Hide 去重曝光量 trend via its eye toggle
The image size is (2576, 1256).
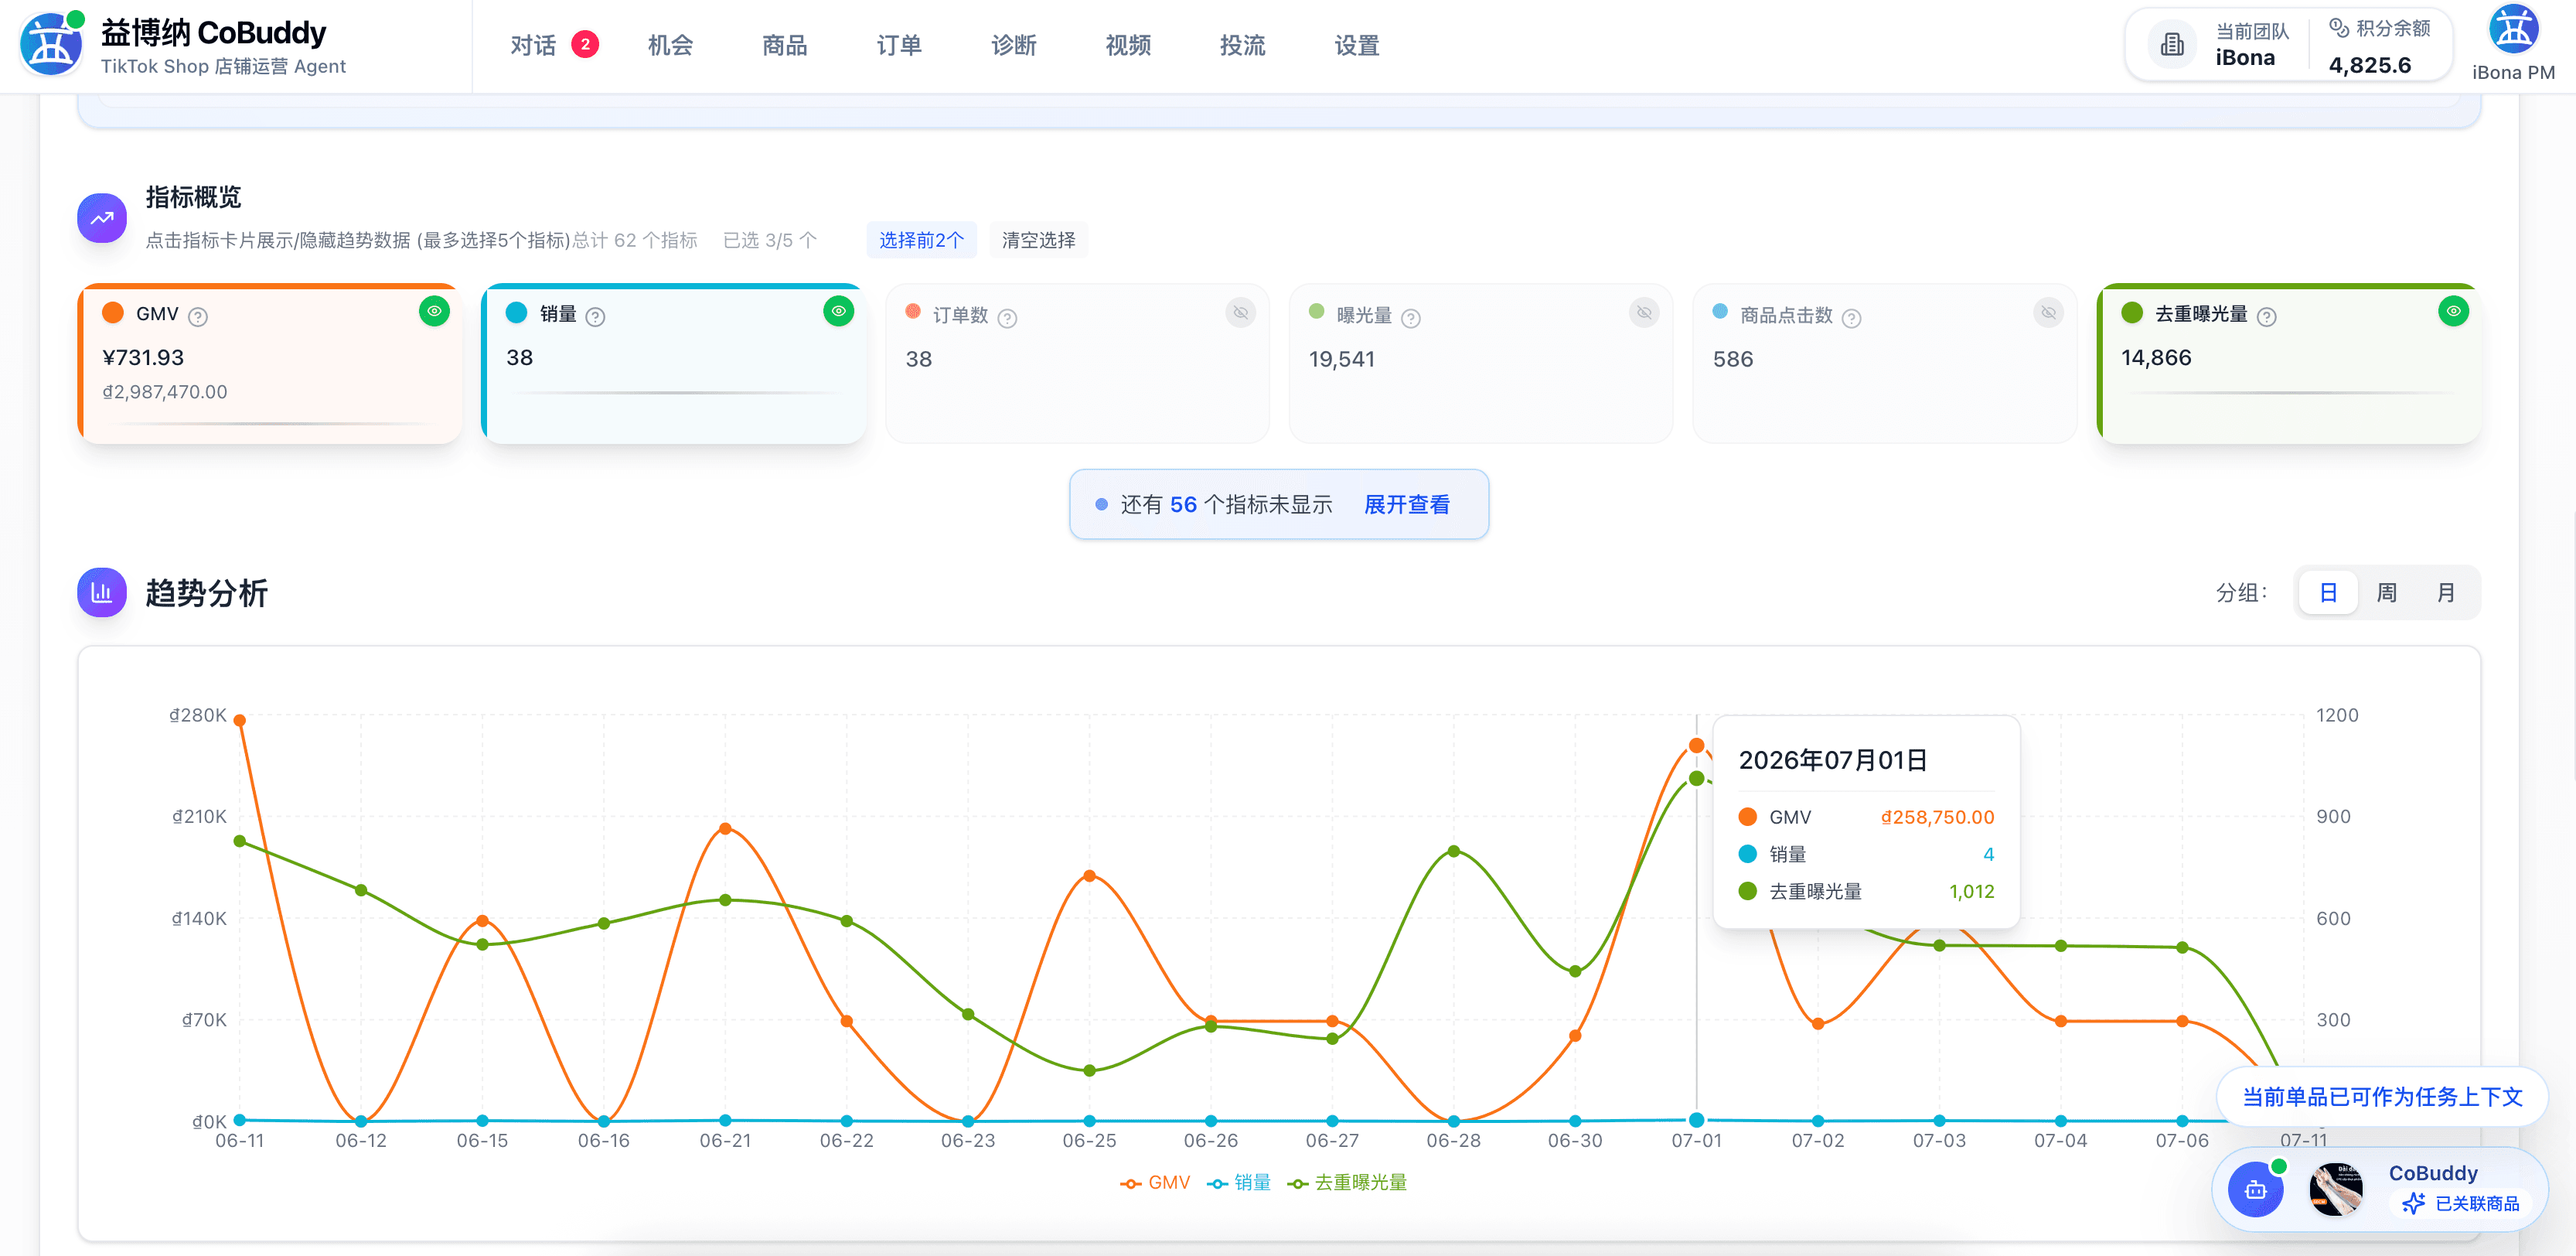2453,311
